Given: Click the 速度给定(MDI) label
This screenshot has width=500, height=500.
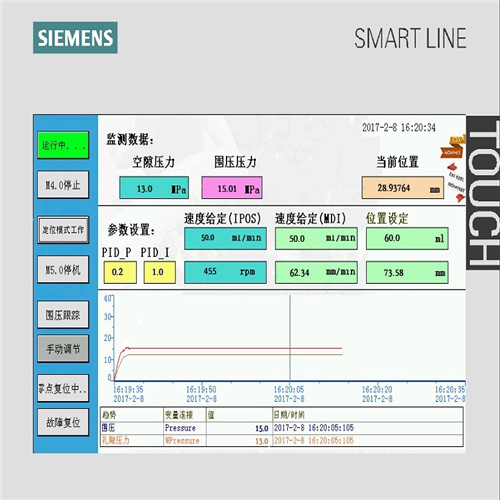Looking at the screenshot, I should pyautogui.click(x=310, y=219).
